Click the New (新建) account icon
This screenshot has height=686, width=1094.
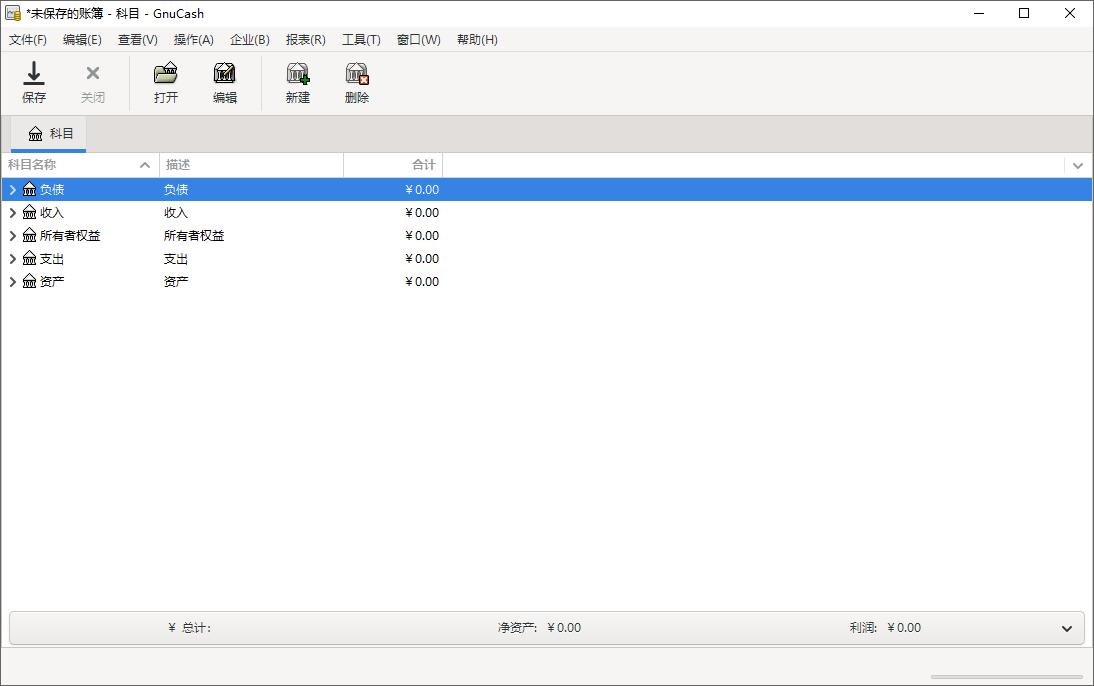298,74
